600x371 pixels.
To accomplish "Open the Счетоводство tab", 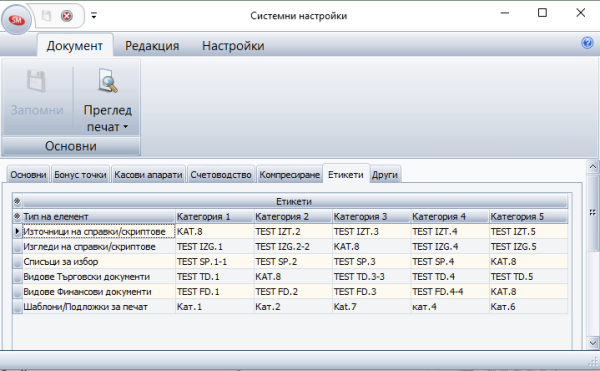I will coord(221,175).
